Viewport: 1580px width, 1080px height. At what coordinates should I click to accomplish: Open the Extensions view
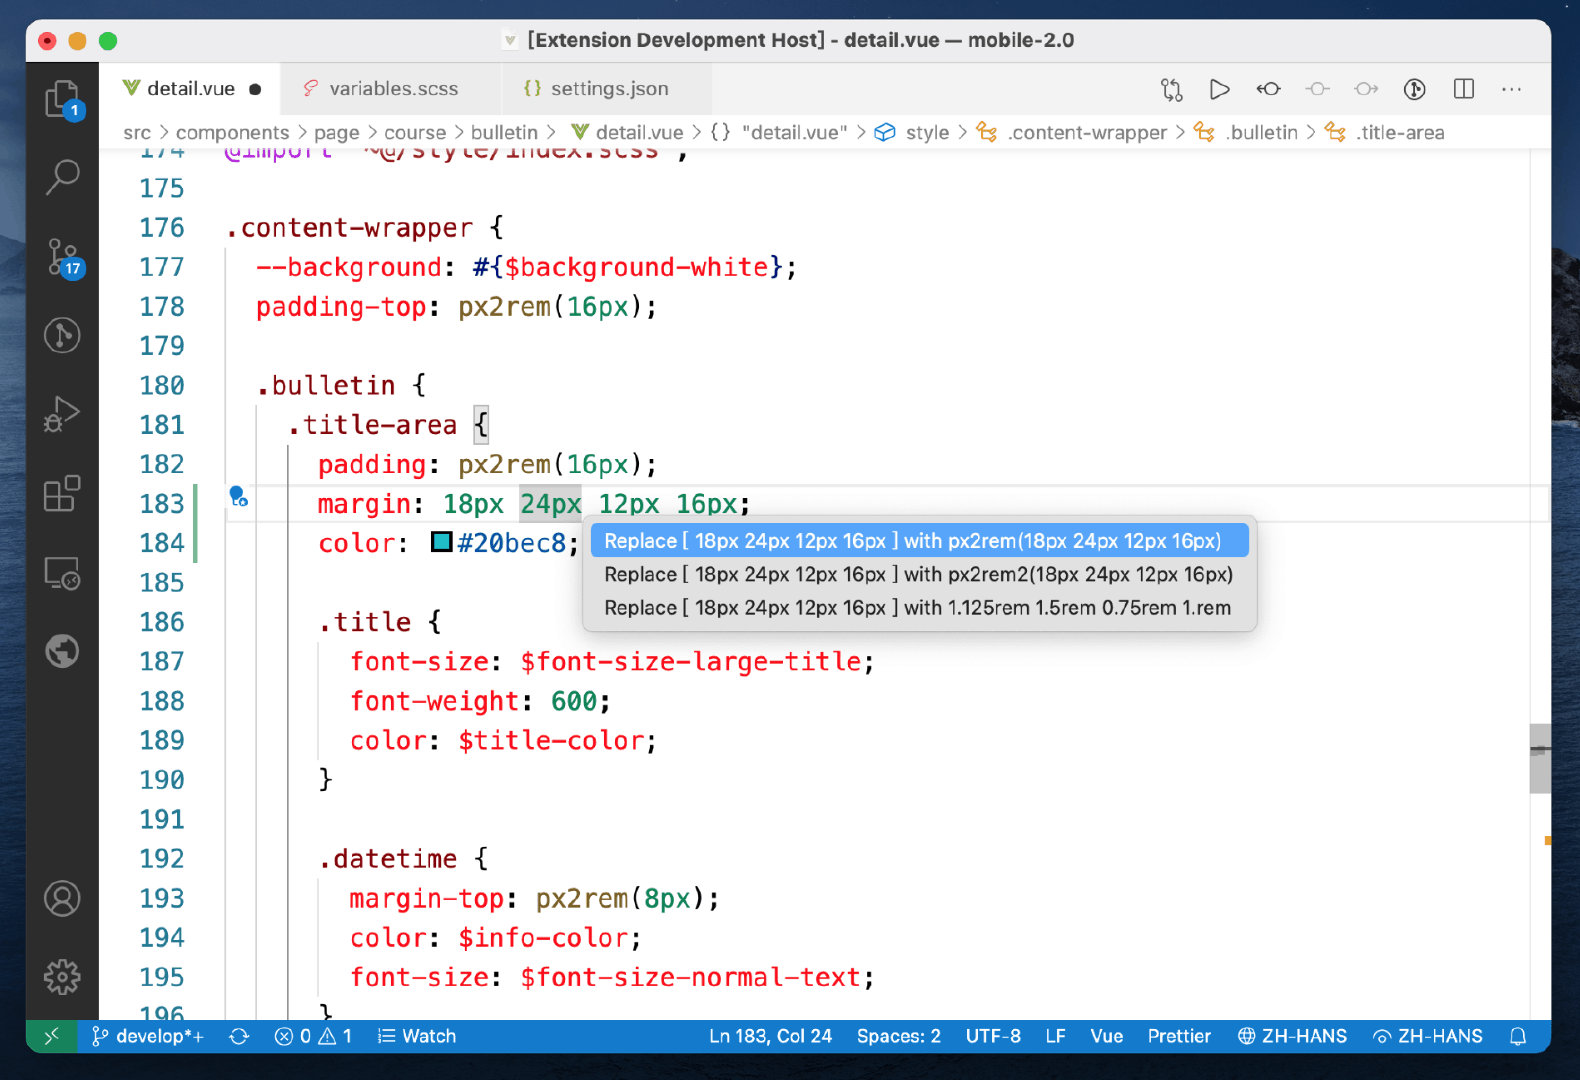tap(62, 493)
